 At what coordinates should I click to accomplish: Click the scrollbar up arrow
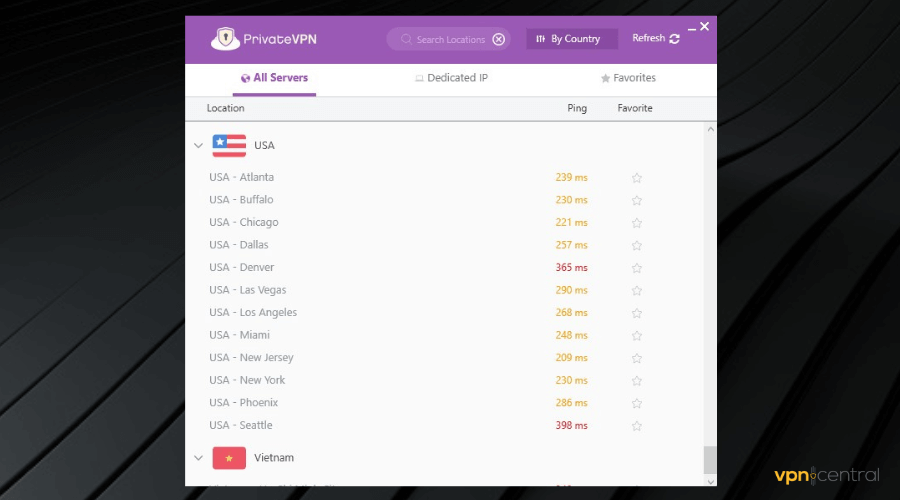[711, 129]
